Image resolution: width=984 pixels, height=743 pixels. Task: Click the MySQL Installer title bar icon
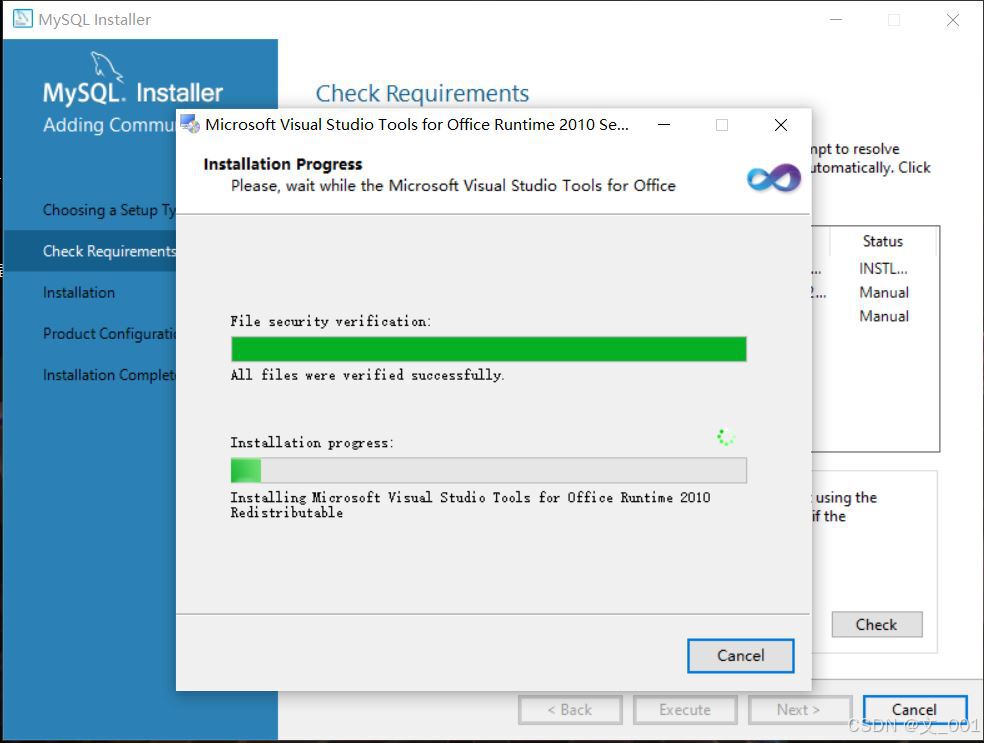(23, 19)
